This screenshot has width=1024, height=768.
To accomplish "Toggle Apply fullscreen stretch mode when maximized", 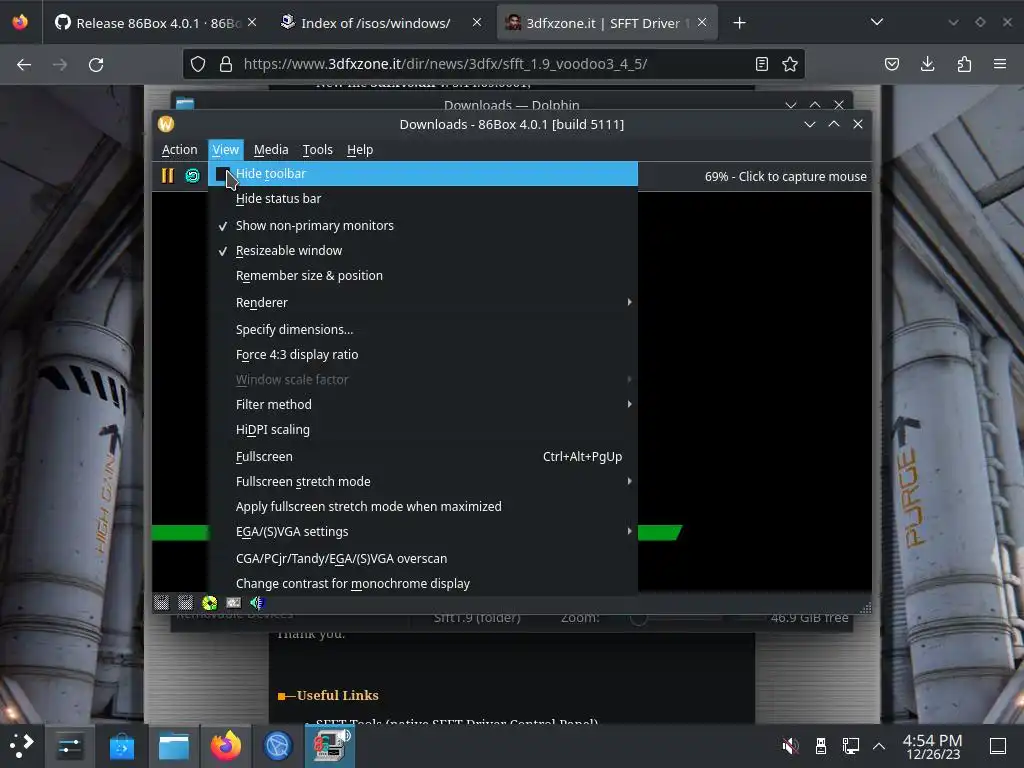I will click(x=423, y=507).
